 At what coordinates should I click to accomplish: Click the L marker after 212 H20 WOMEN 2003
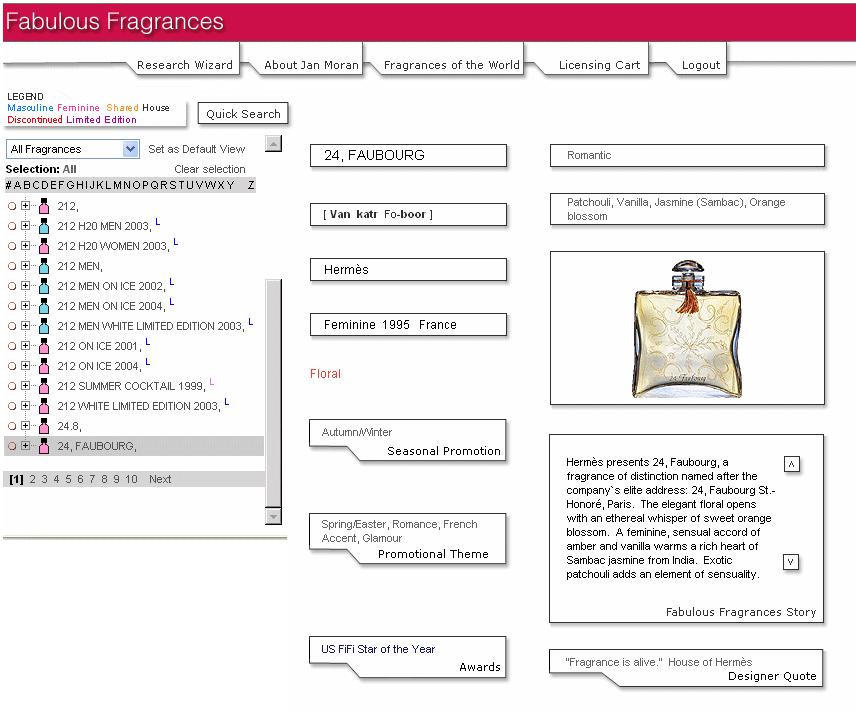pyautogui.click(x=176, y=241)
